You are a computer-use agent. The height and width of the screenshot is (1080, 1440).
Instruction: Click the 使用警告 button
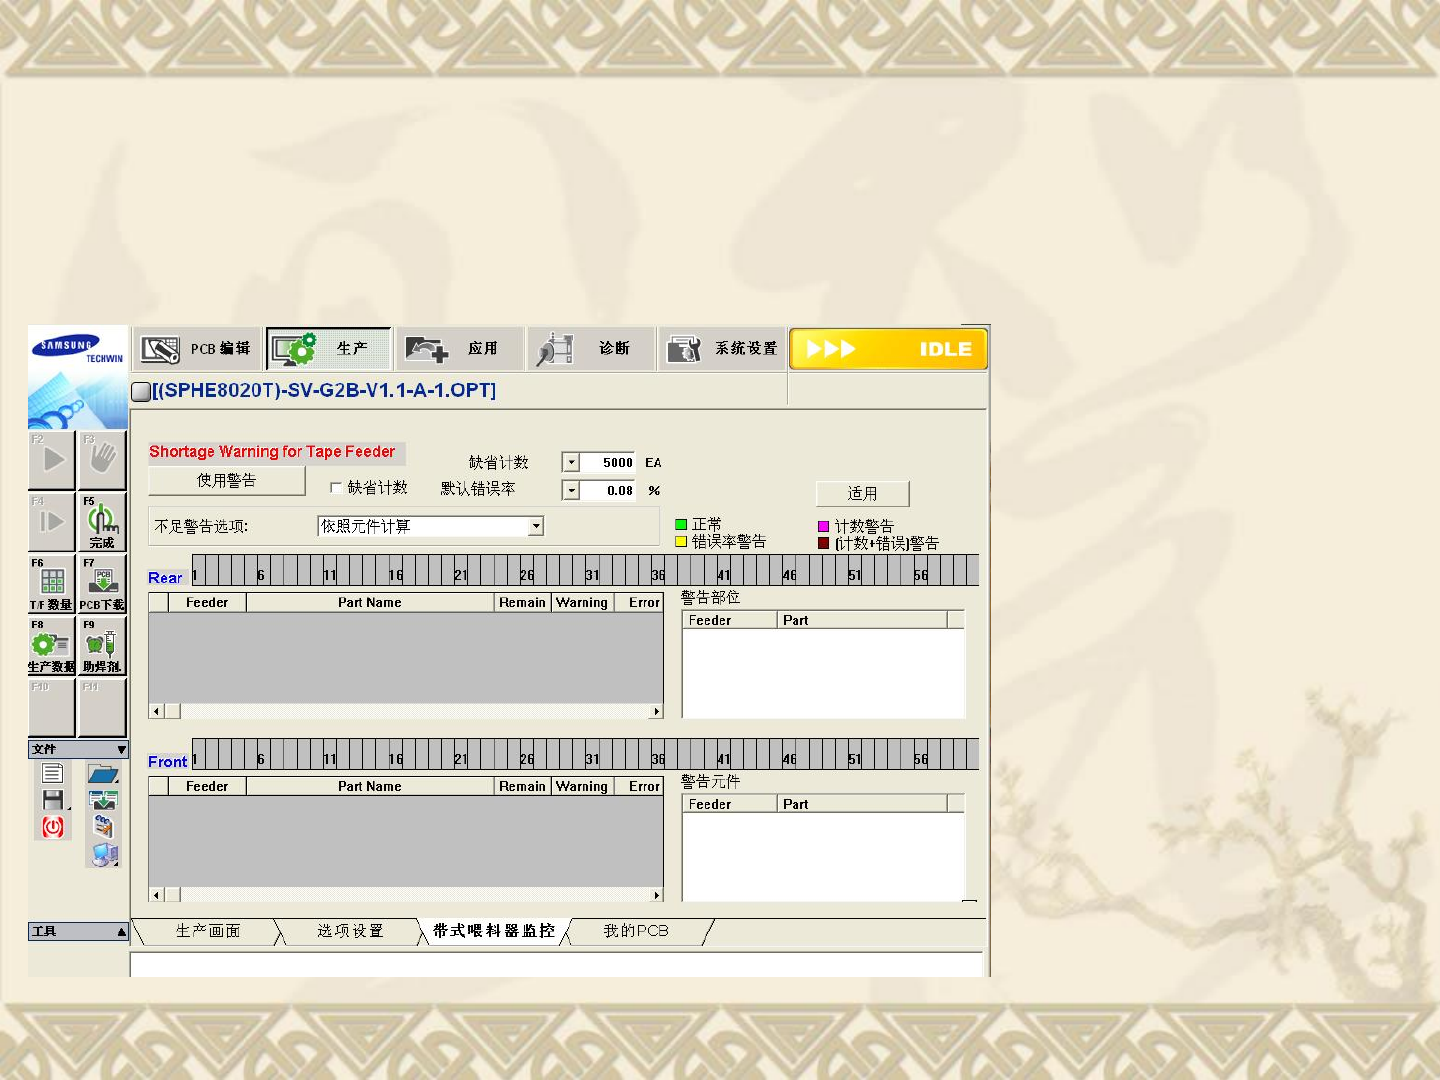[x=227, y=481]
